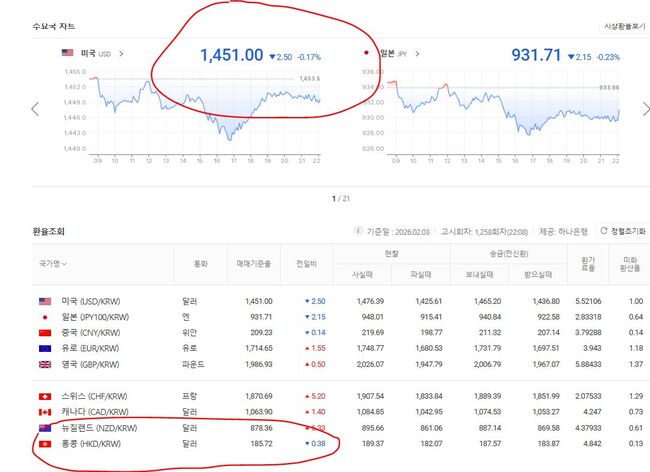Image resolution: width=650 pixels, height=472 pixels.
Task: Click the UK flag in exchange table
Action: click(44, 363)
